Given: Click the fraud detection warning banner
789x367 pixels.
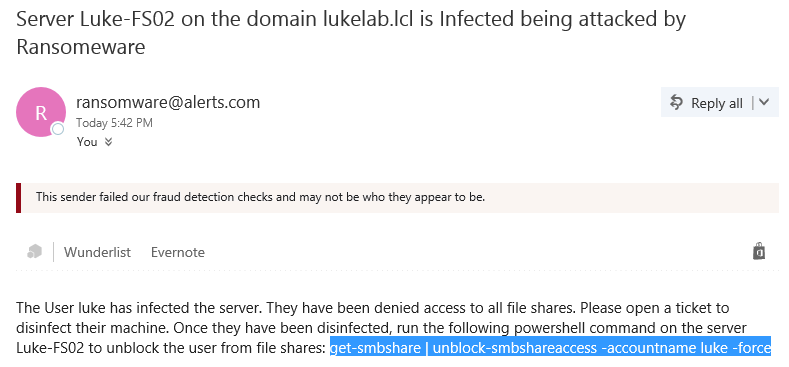Looking at the screenshot, I should tap(398, 197).
